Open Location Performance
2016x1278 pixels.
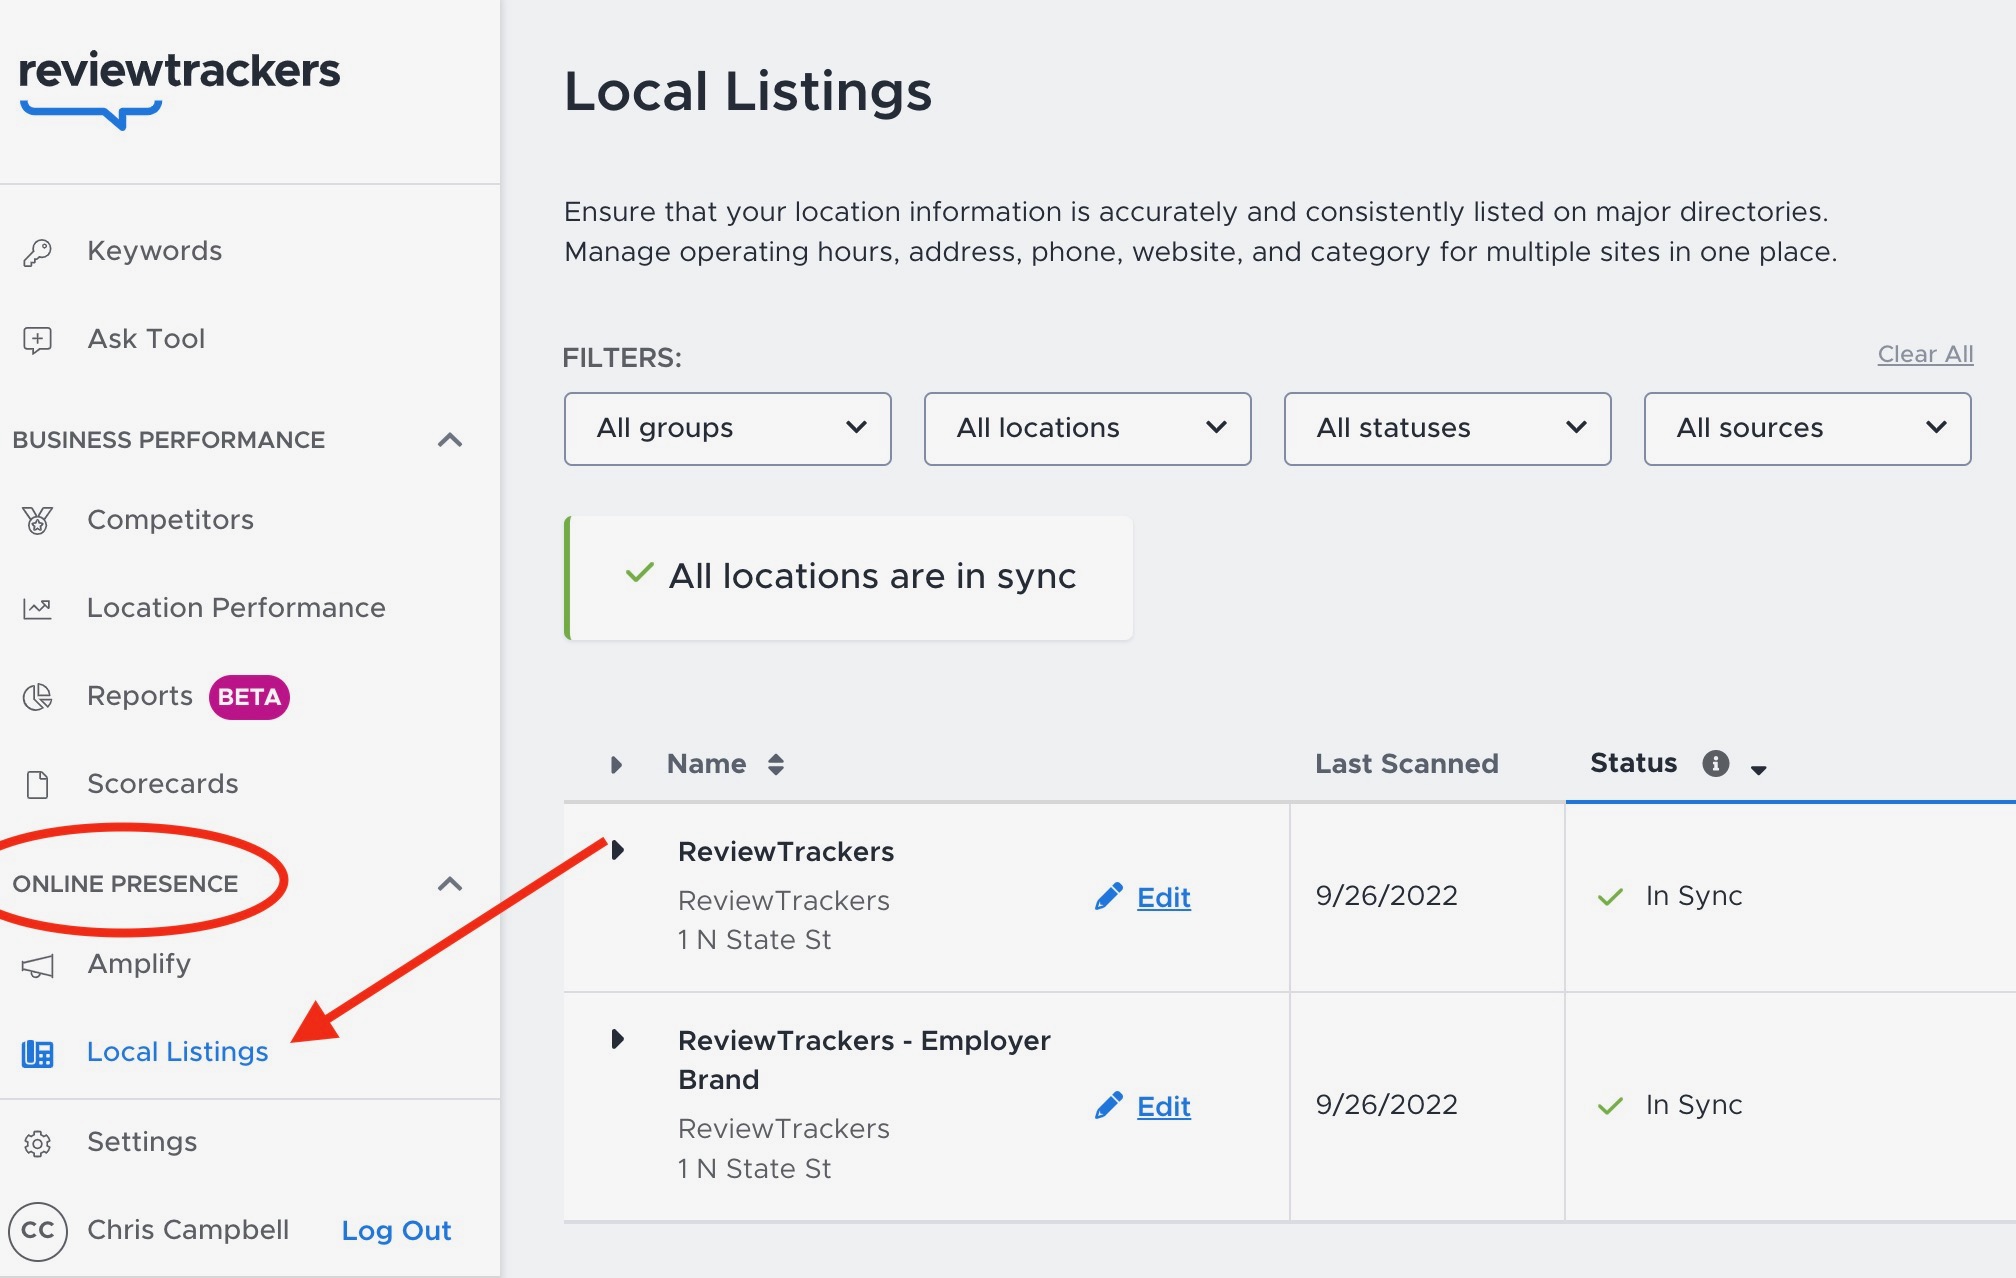click(x=236, y=608)
